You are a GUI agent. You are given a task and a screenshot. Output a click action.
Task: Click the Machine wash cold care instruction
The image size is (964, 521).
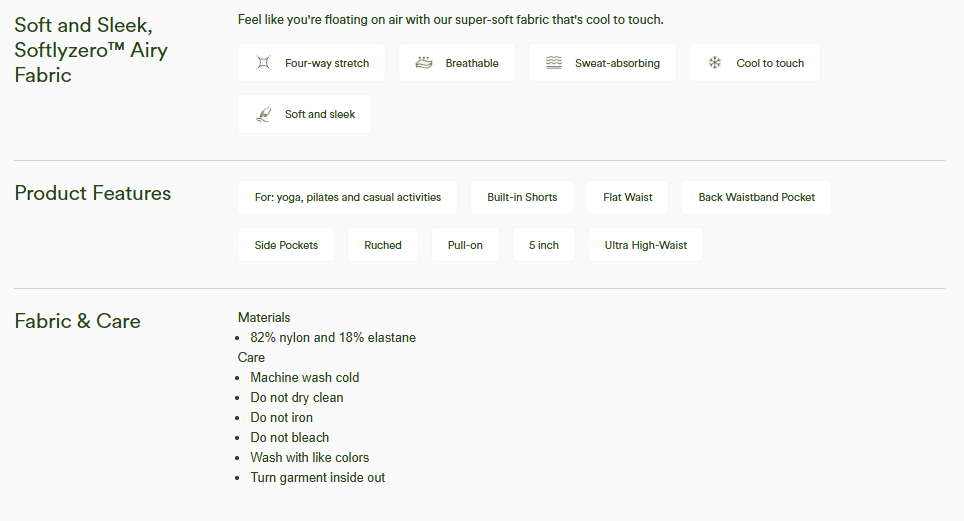coord(304,377)
